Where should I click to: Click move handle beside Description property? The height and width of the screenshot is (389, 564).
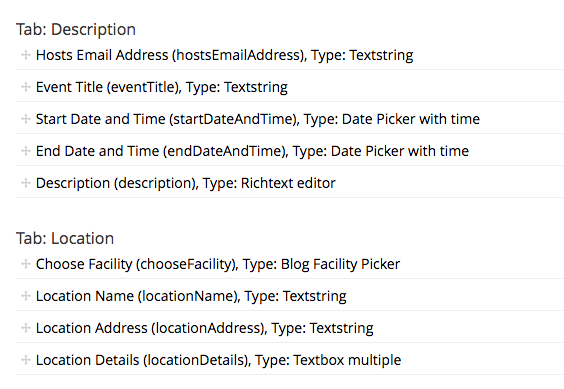point(26,183)
